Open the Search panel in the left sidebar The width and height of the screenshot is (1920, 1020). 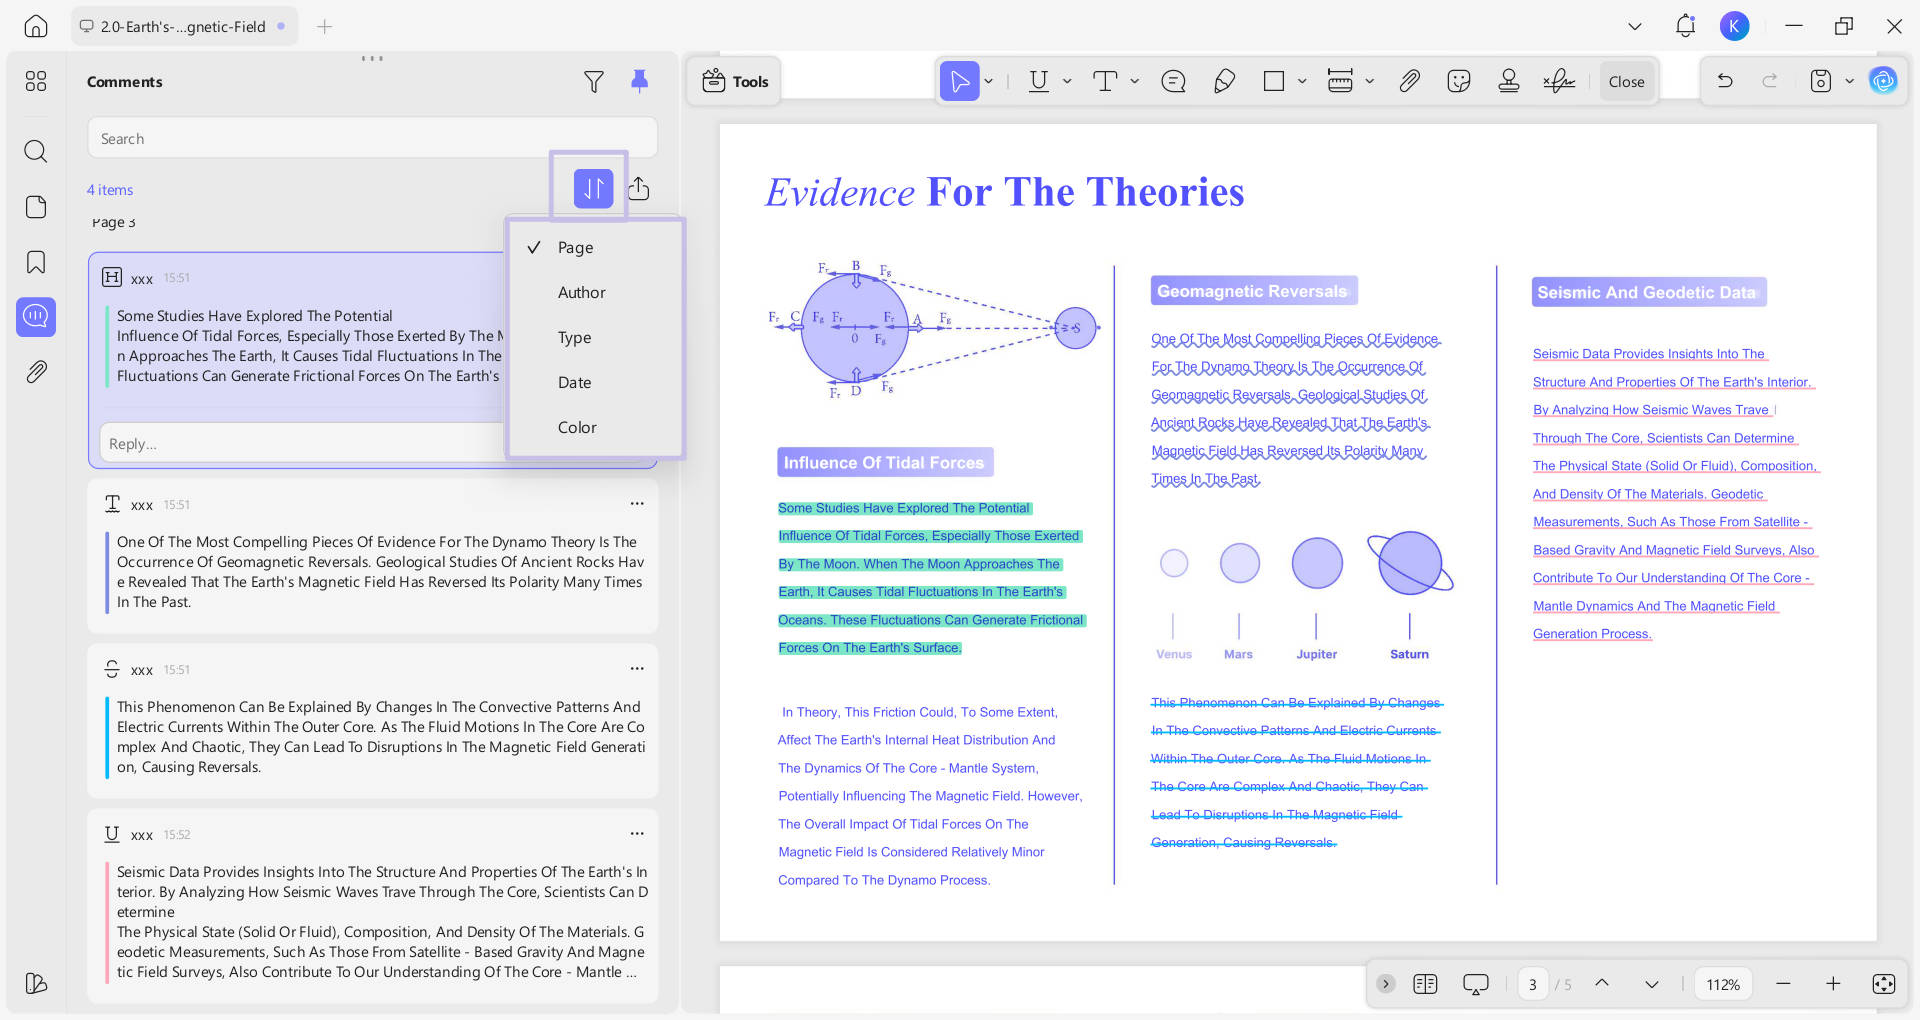point(36,151)
